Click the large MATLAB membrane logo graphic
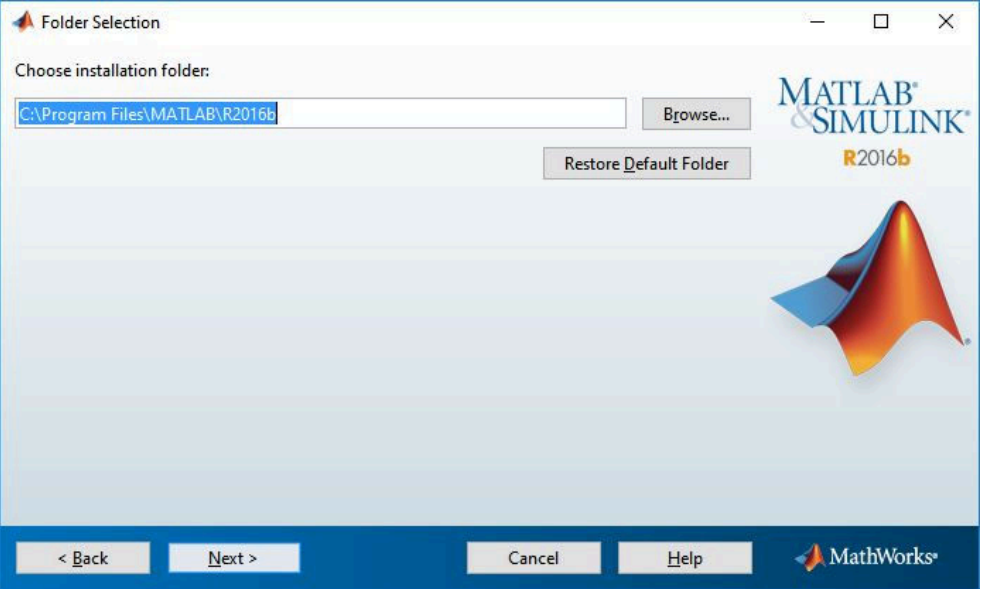Image resolution: width=981 pixels, height=589 pixels. click(872, 290)
